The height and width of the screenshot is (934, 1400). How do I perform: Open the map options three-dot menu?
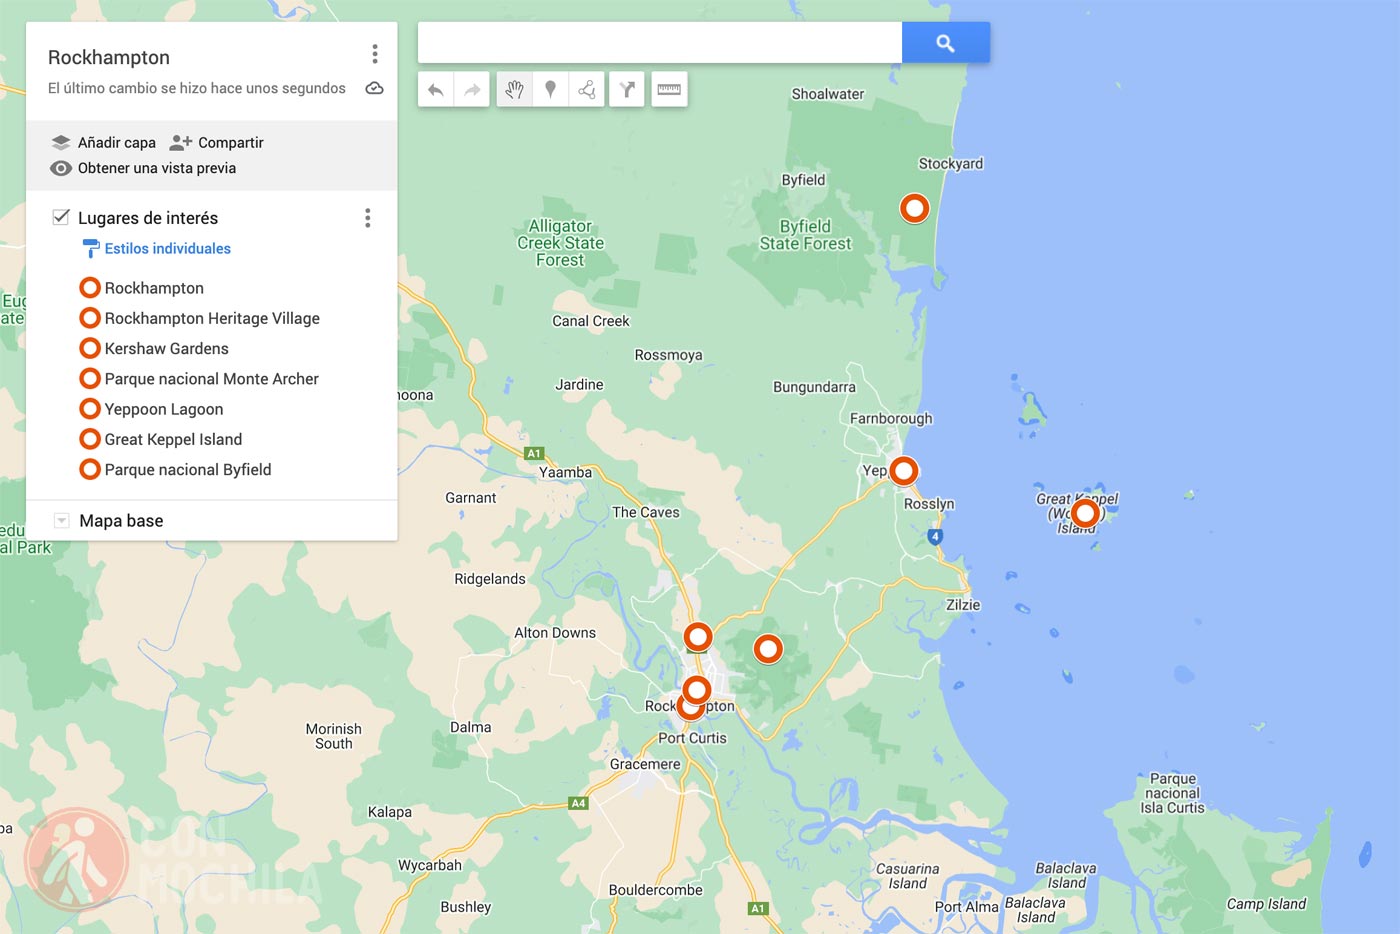pos(375,54)
